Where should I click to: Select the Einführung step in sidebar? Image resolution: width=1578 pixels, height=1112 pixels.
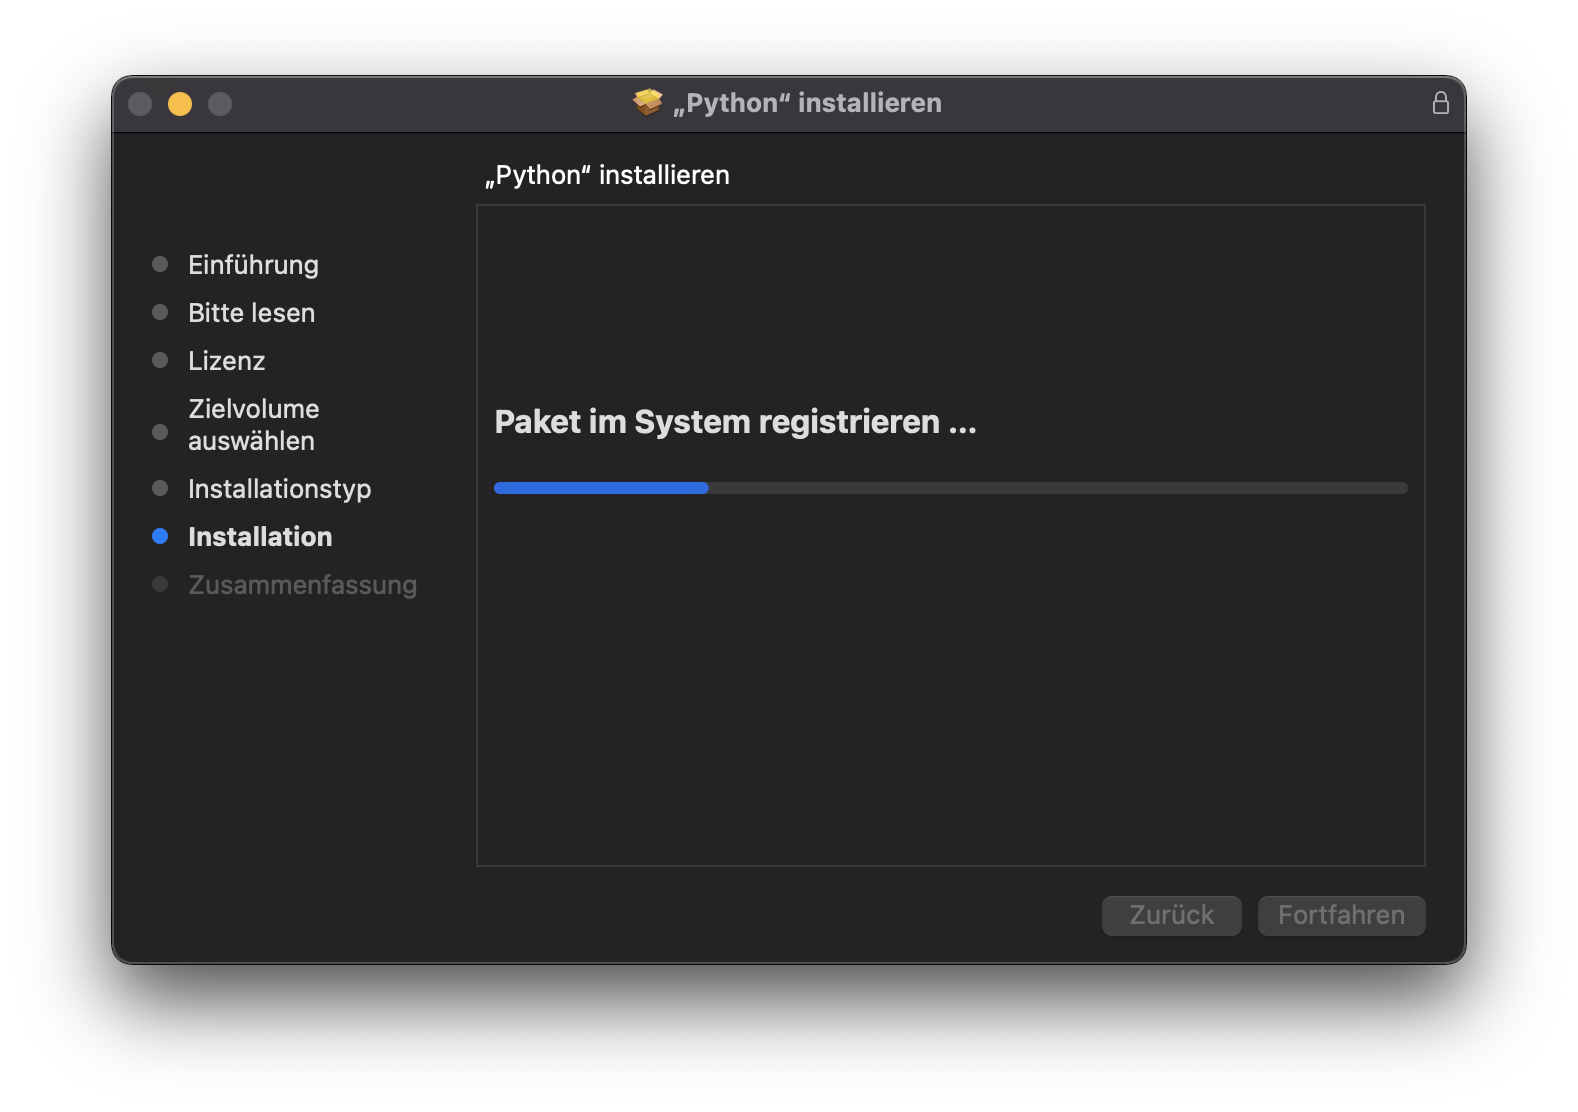tap(253, 265)
